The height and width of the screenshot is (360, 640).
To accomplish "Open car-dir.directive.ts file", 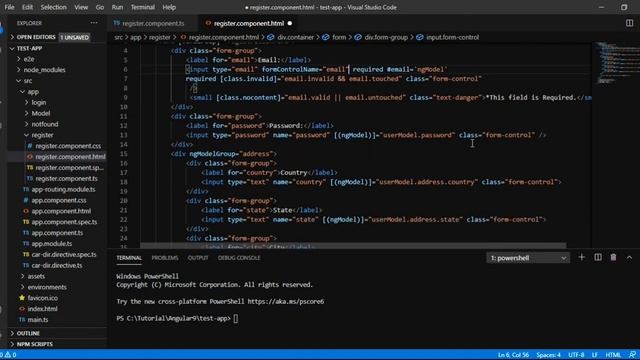I will [57, 265].
